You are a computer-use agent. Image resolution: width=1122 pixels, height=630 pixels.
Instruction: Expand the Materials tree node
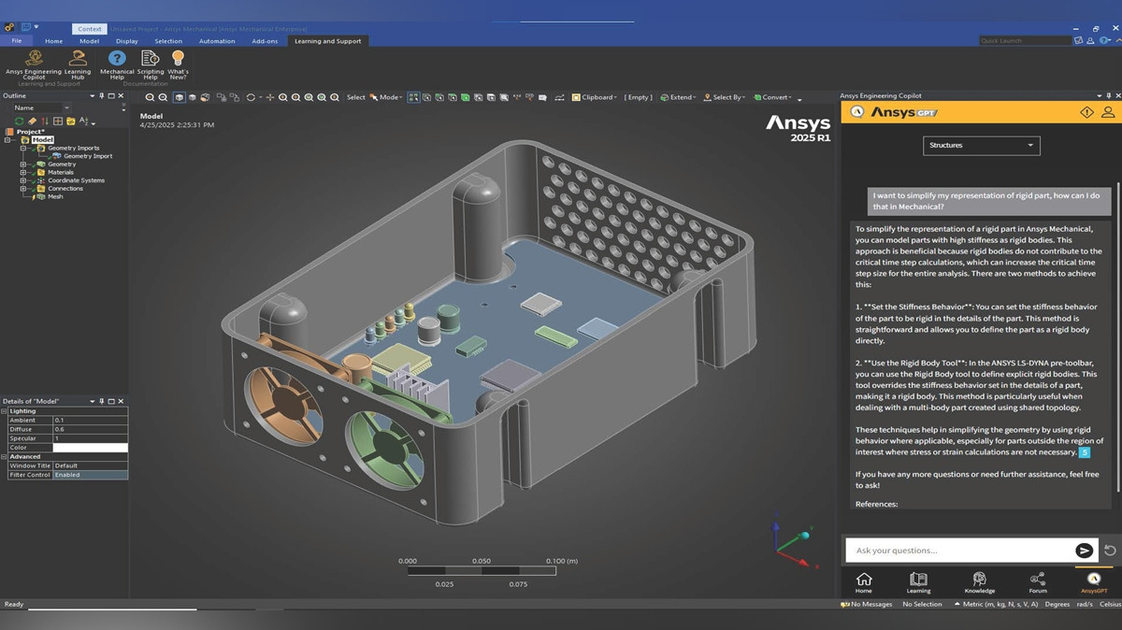coord(23,172)
